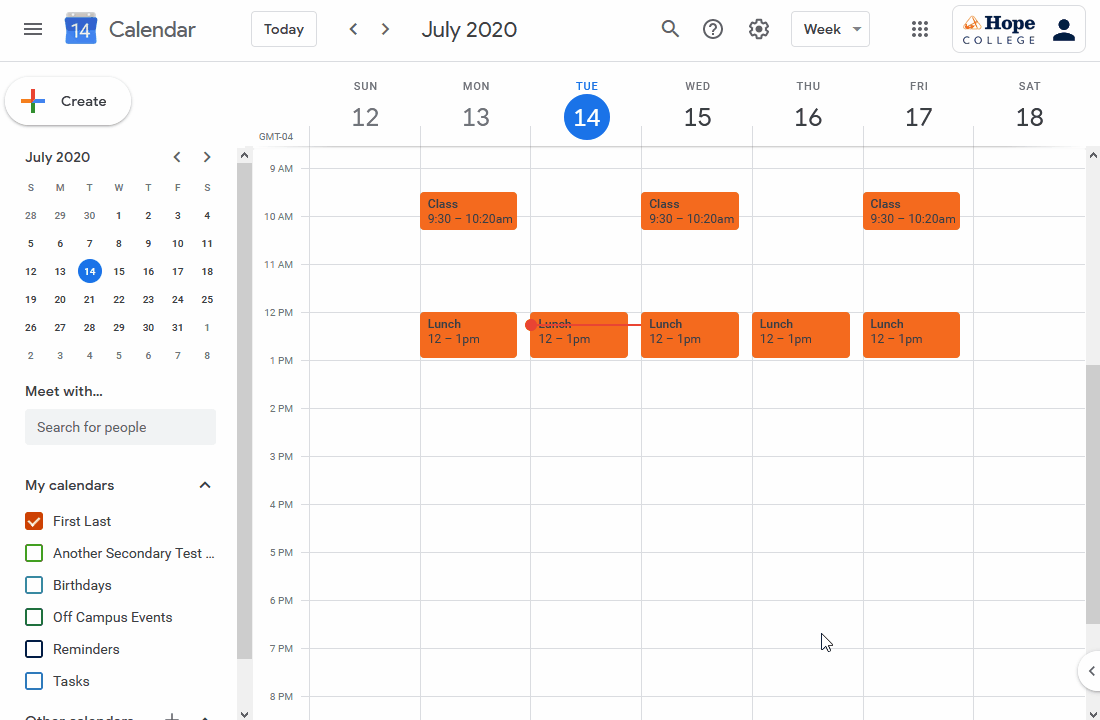
Task: Enable the Birthdays calendar
Action: pyautogui.click(x=33, y=585)
